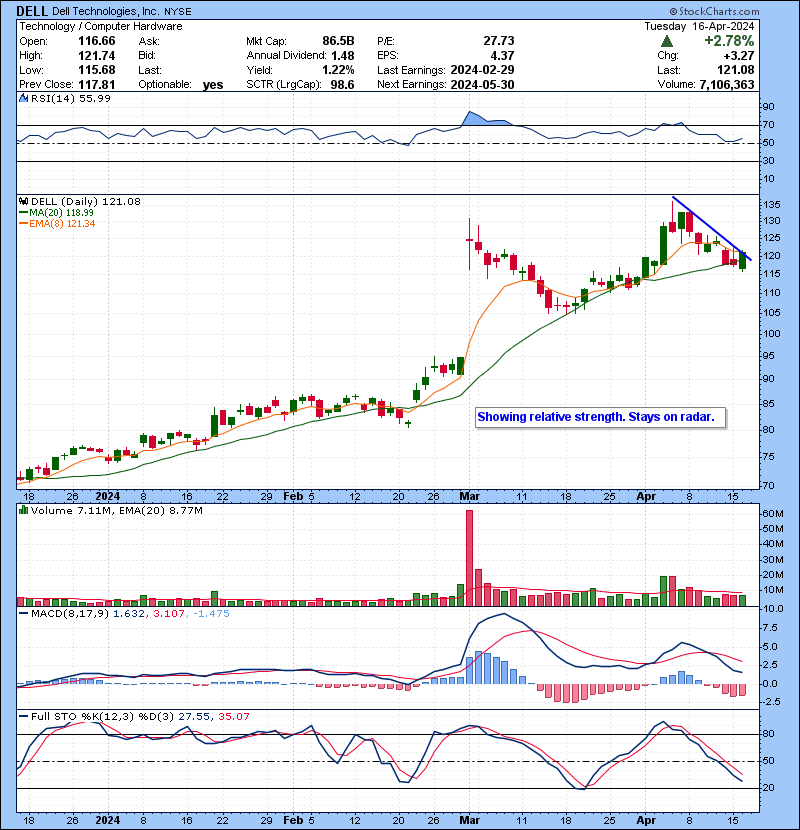The height and width of the screenshot is (830, 800).
Task: Click the stochastic %D value 35.07
Action: pos(233,716)
